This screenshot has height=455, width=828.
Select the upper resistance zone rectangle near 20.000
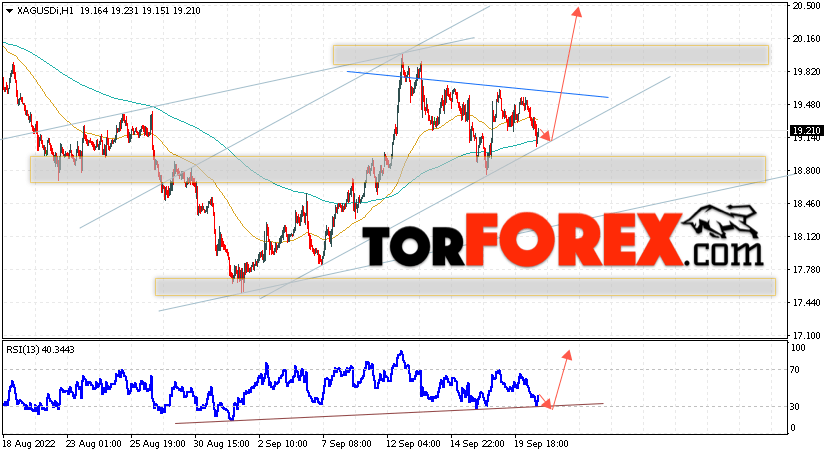coord(551,55)
